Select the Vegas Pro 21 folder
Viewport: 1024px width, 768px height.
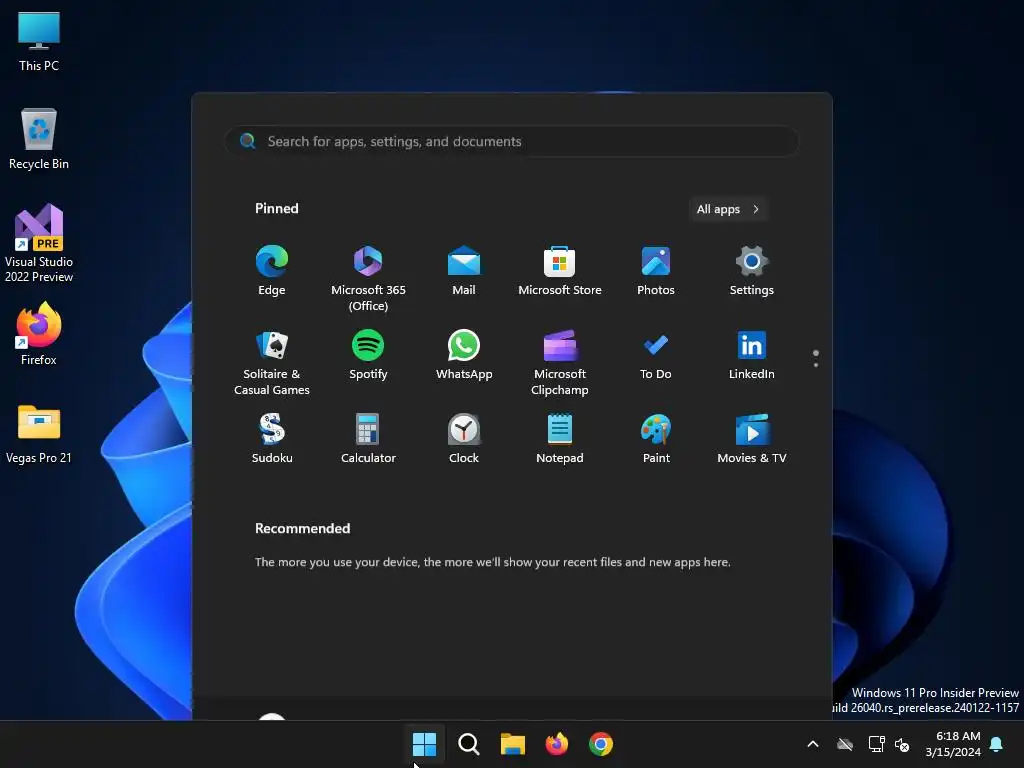point(39,433)
